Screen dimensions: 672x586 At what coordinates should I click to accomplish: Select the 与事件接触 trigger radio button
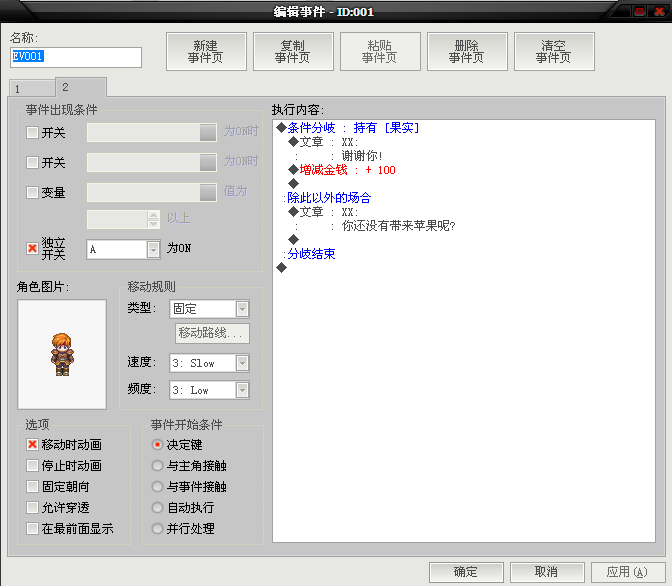(158, 487)
